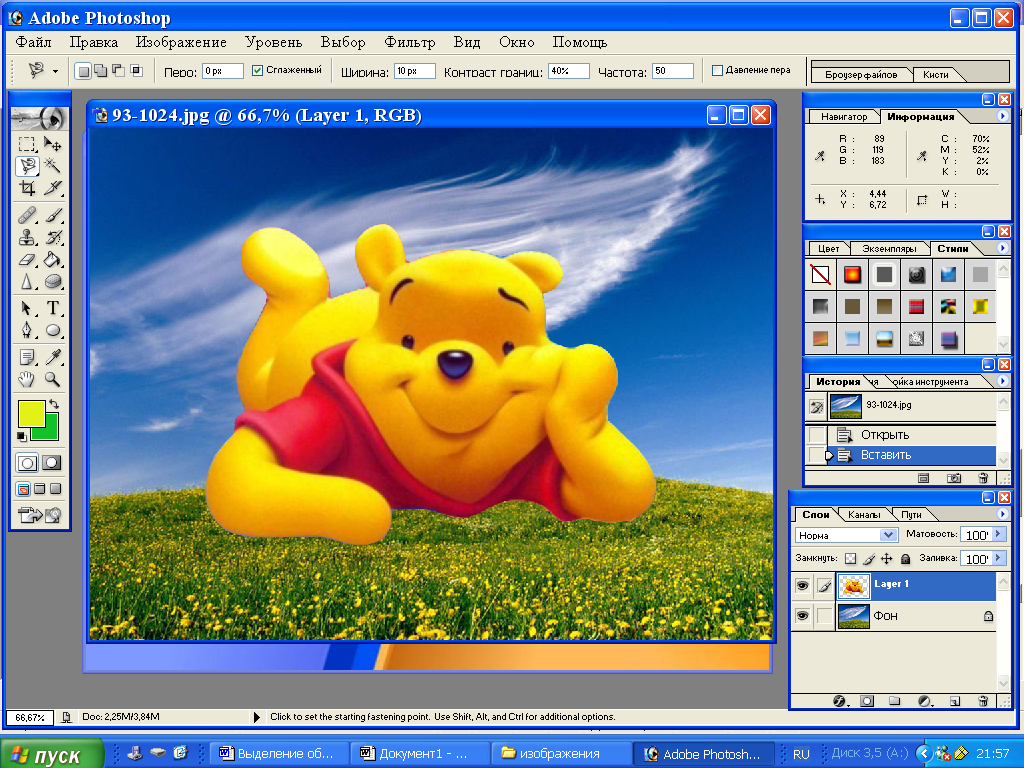This screenshot has height=768, width=1024.
Task: Select the Brush tool
Action: click(52, 215)
